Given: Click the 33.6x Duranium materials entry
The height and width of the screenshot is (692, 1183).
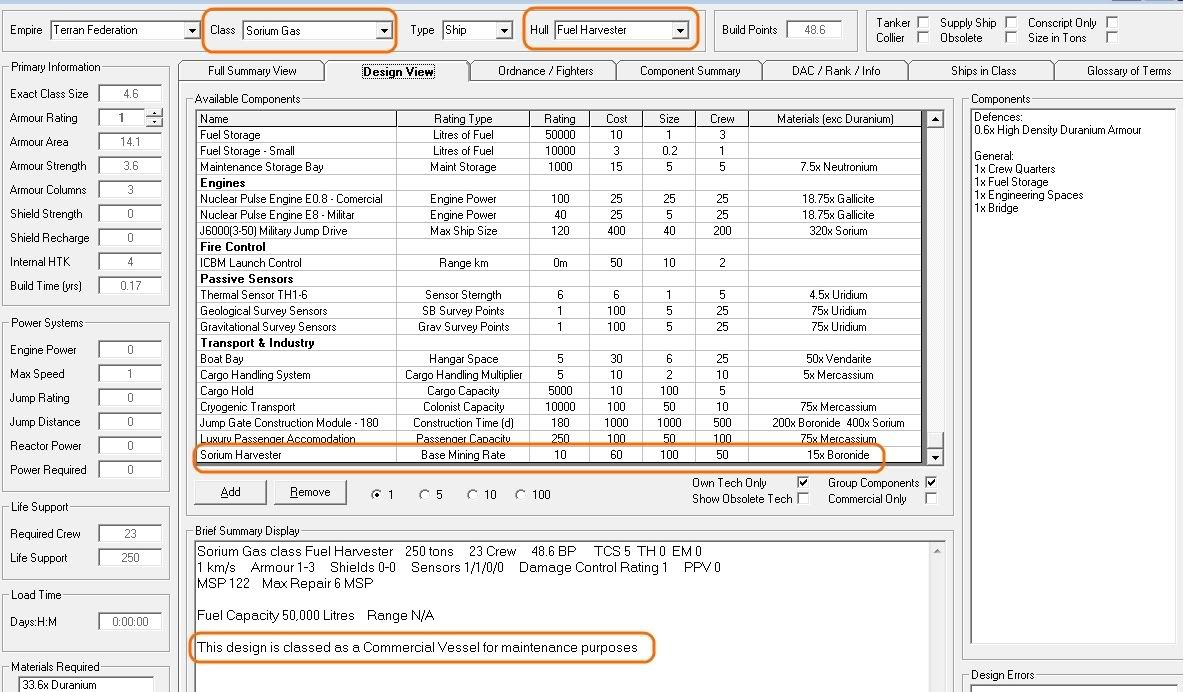Looking at the screenshot, I should [60, 685].
